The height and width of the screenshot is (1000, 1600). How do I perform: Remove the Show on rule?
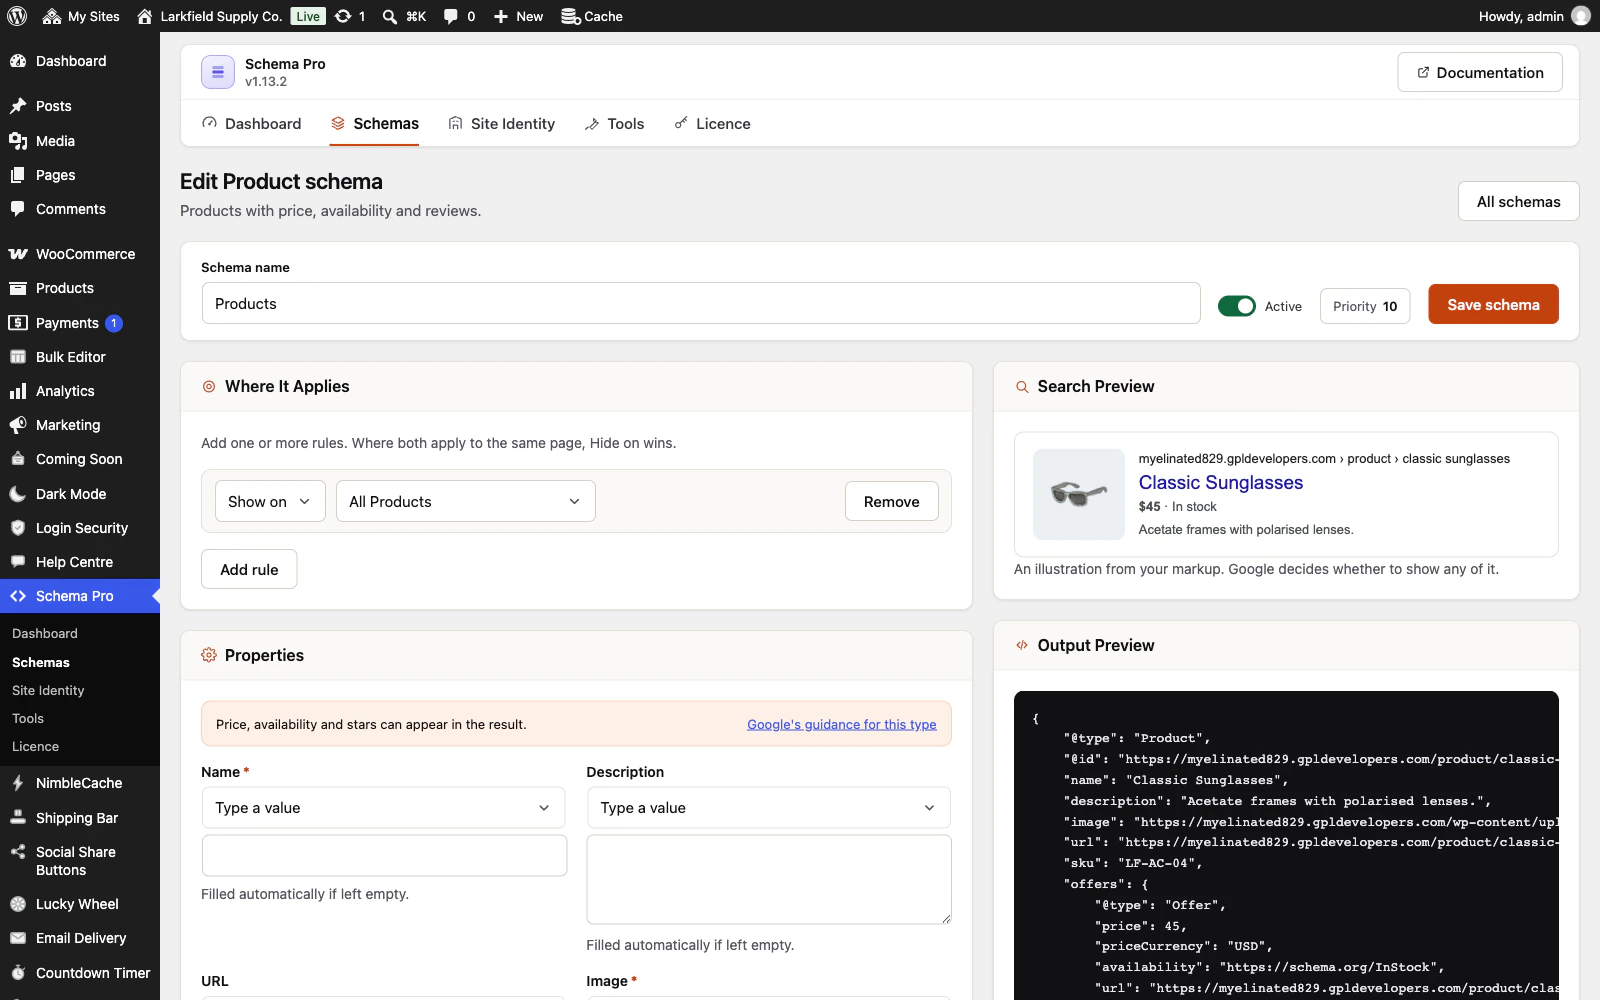click(892, 501)
